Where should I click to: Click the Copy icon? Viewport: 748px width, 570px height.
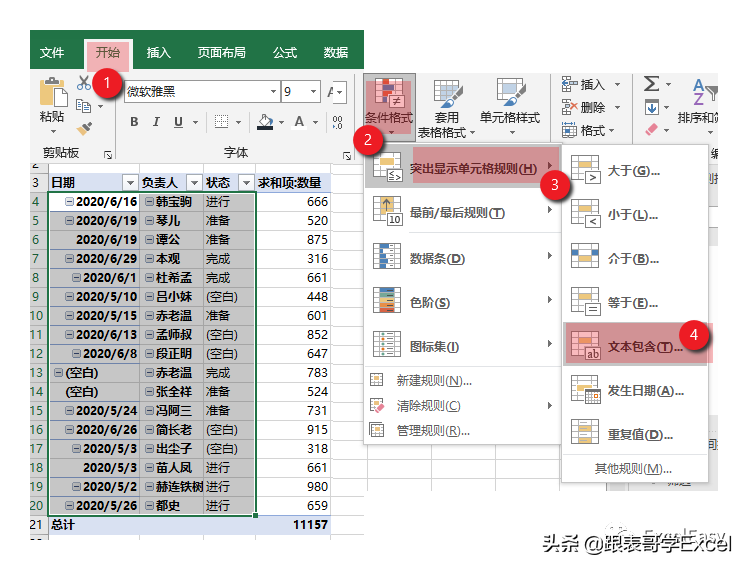pos(83,106)
